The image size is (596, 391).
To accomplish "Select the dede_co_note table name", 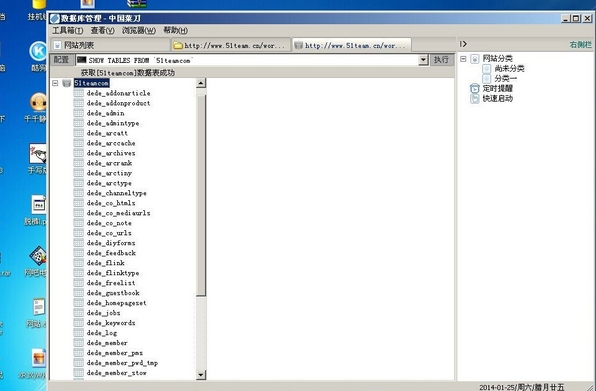I will (109, 223).
